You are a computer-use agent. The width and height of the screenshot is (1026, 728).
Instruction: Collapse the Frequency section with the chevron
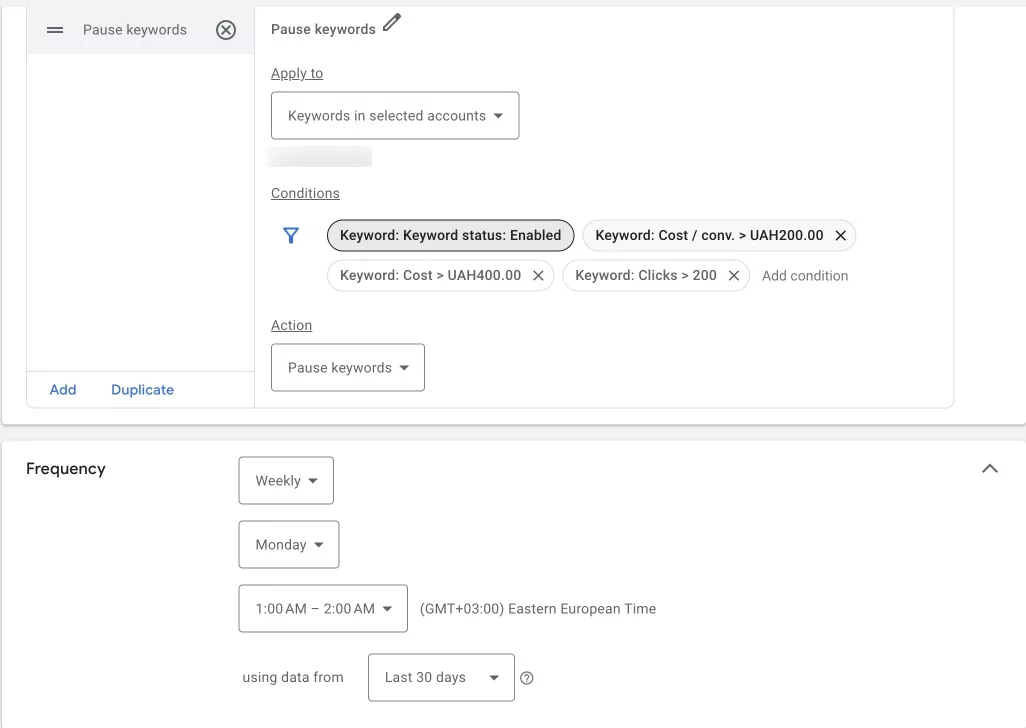tap(989, 468)
